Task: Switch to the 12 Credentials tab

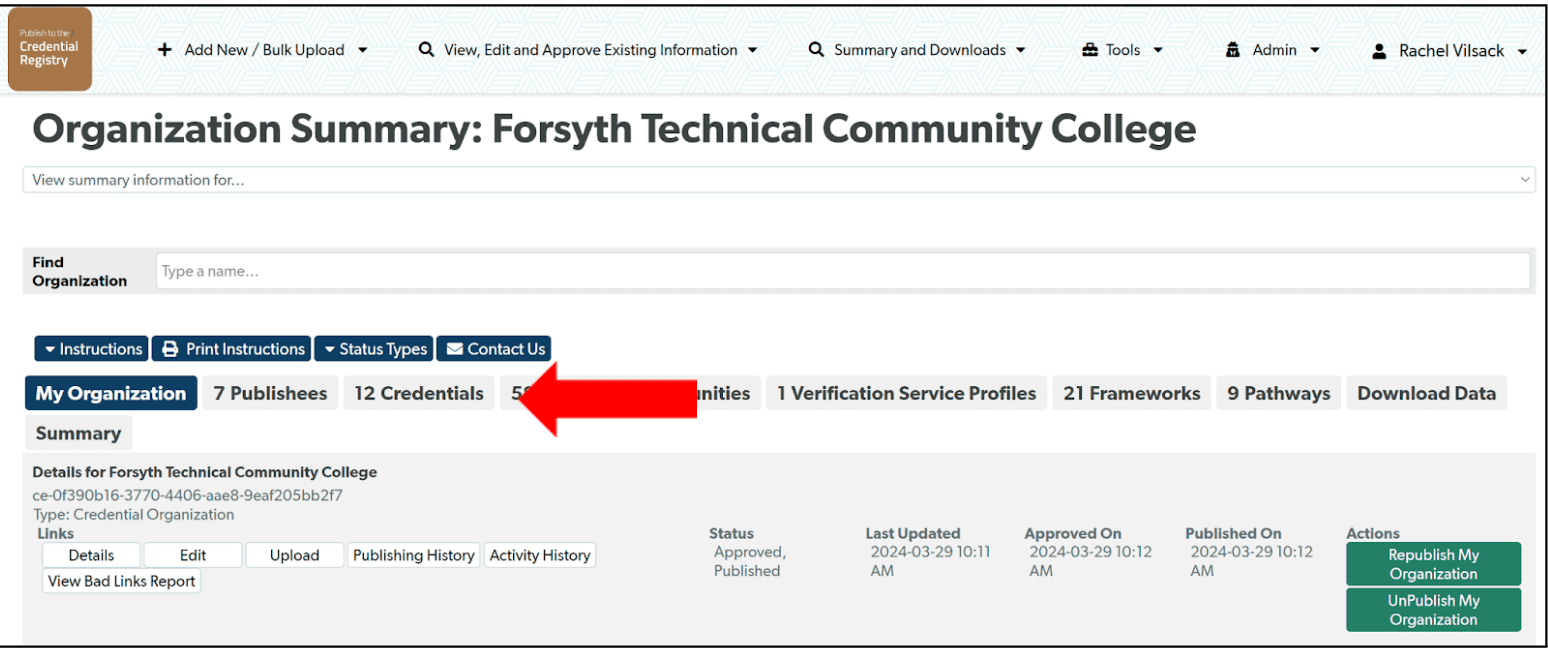Action: [419, 393]
